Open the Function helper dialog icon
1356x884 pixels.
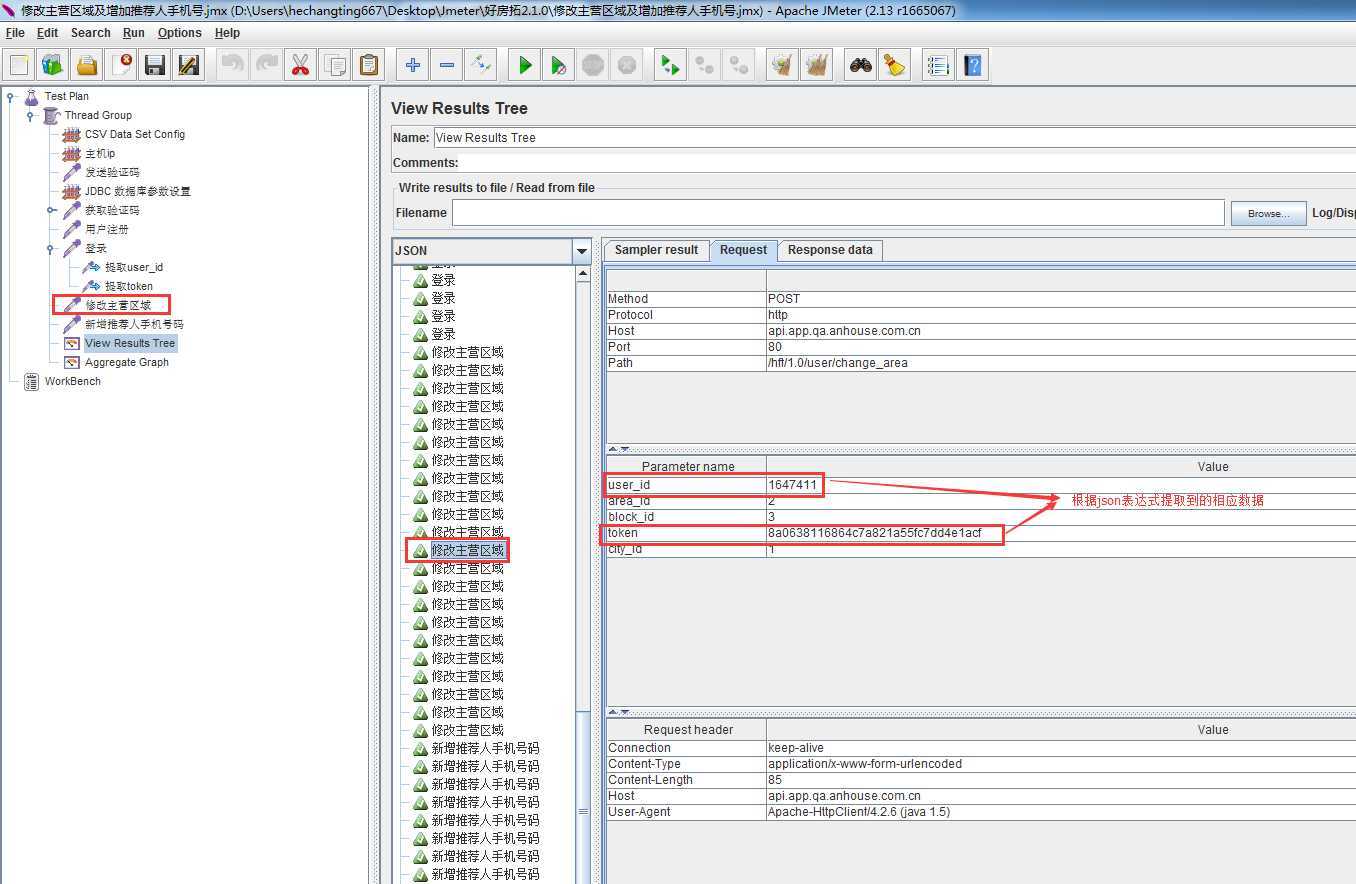(x=938, y=66)
